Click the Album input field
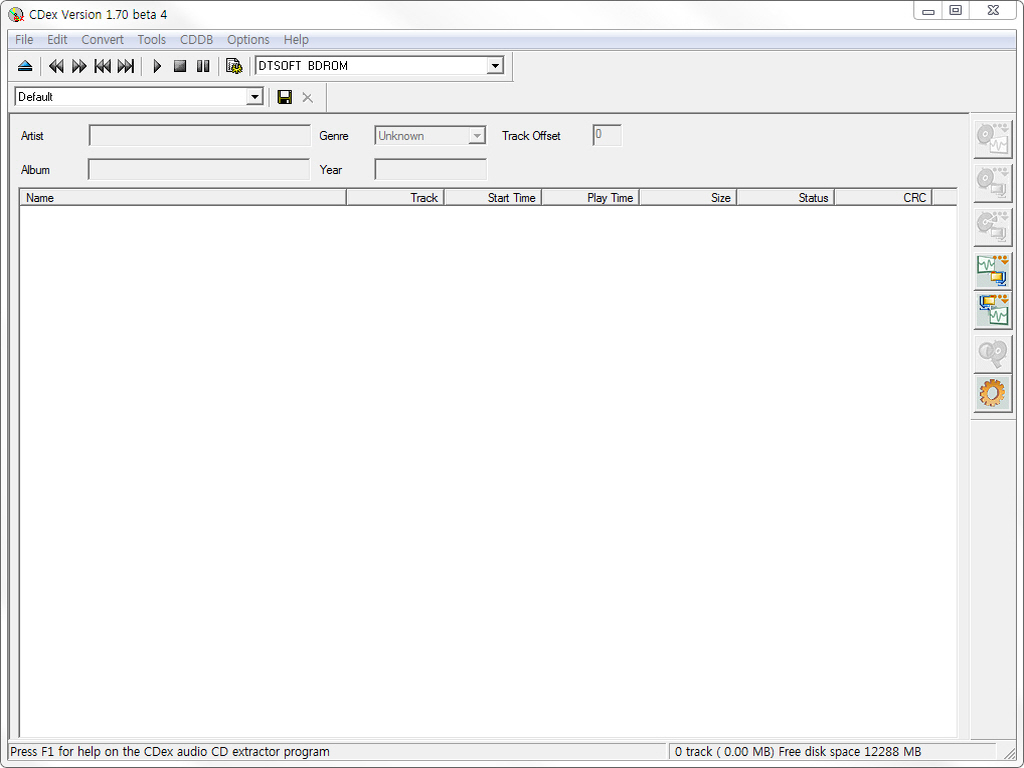This screenshot has width=1024, height=768. [199, 170]
